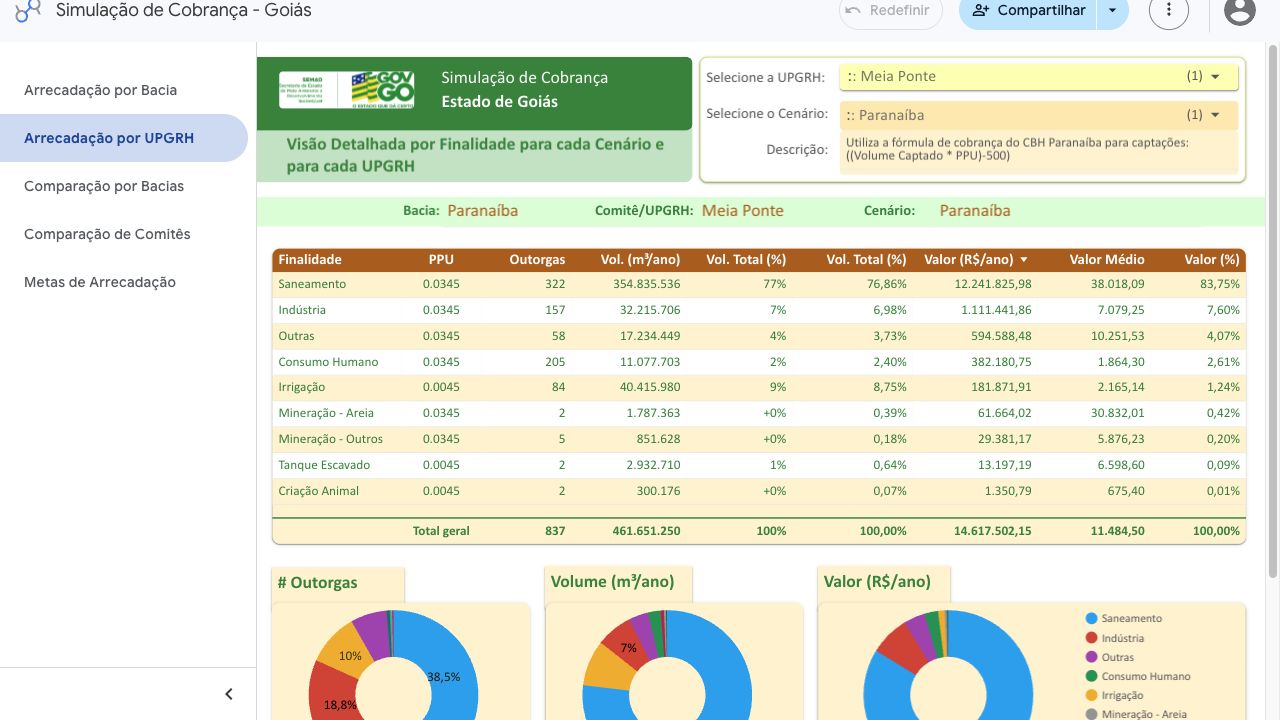Click the Mineração - Outros row label
The height and width of the screenshot is (720, 1280).
click(330, 439)
